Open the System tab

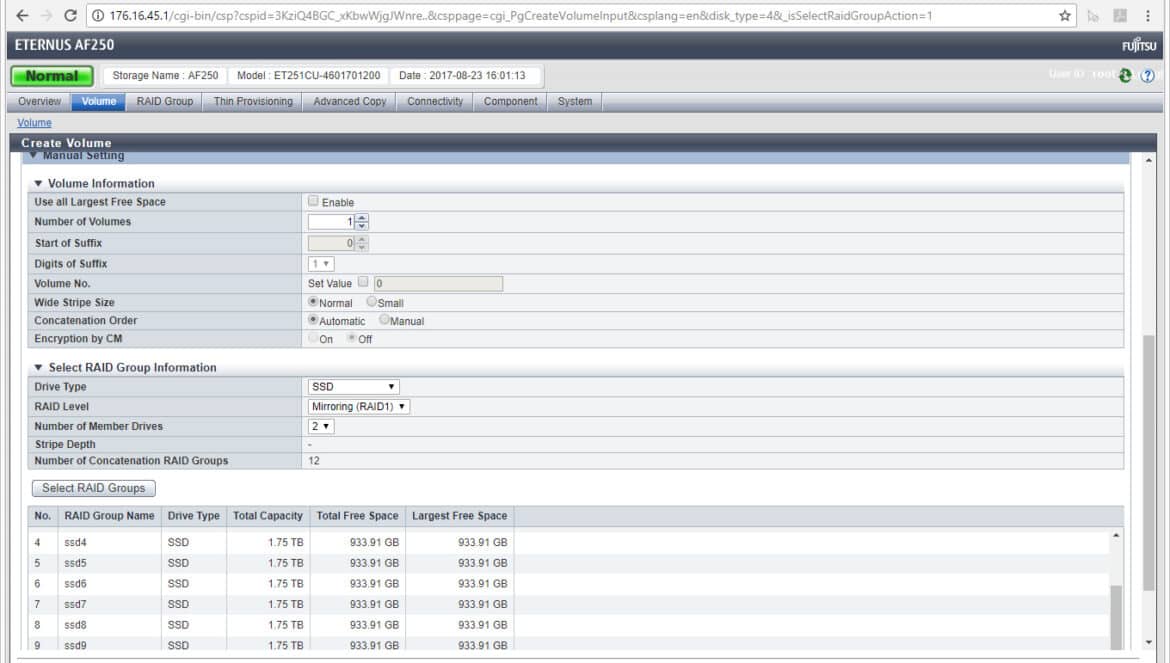click(x=575, y=101)
